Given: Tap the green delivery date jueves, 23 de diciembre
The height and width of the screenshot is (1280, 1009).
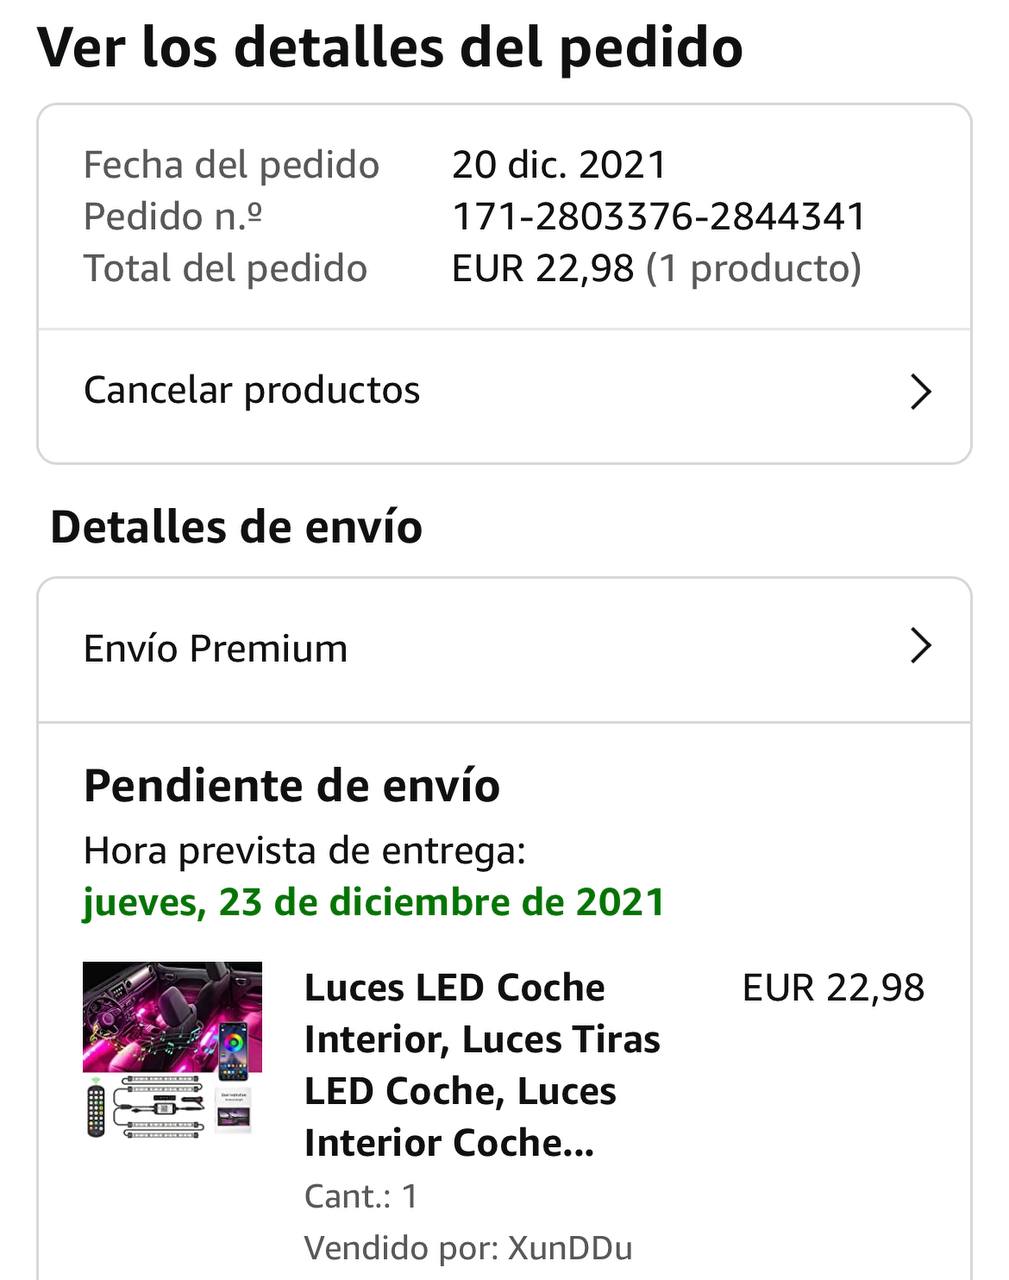Looking at the screenshot, I should pos(373,903).
